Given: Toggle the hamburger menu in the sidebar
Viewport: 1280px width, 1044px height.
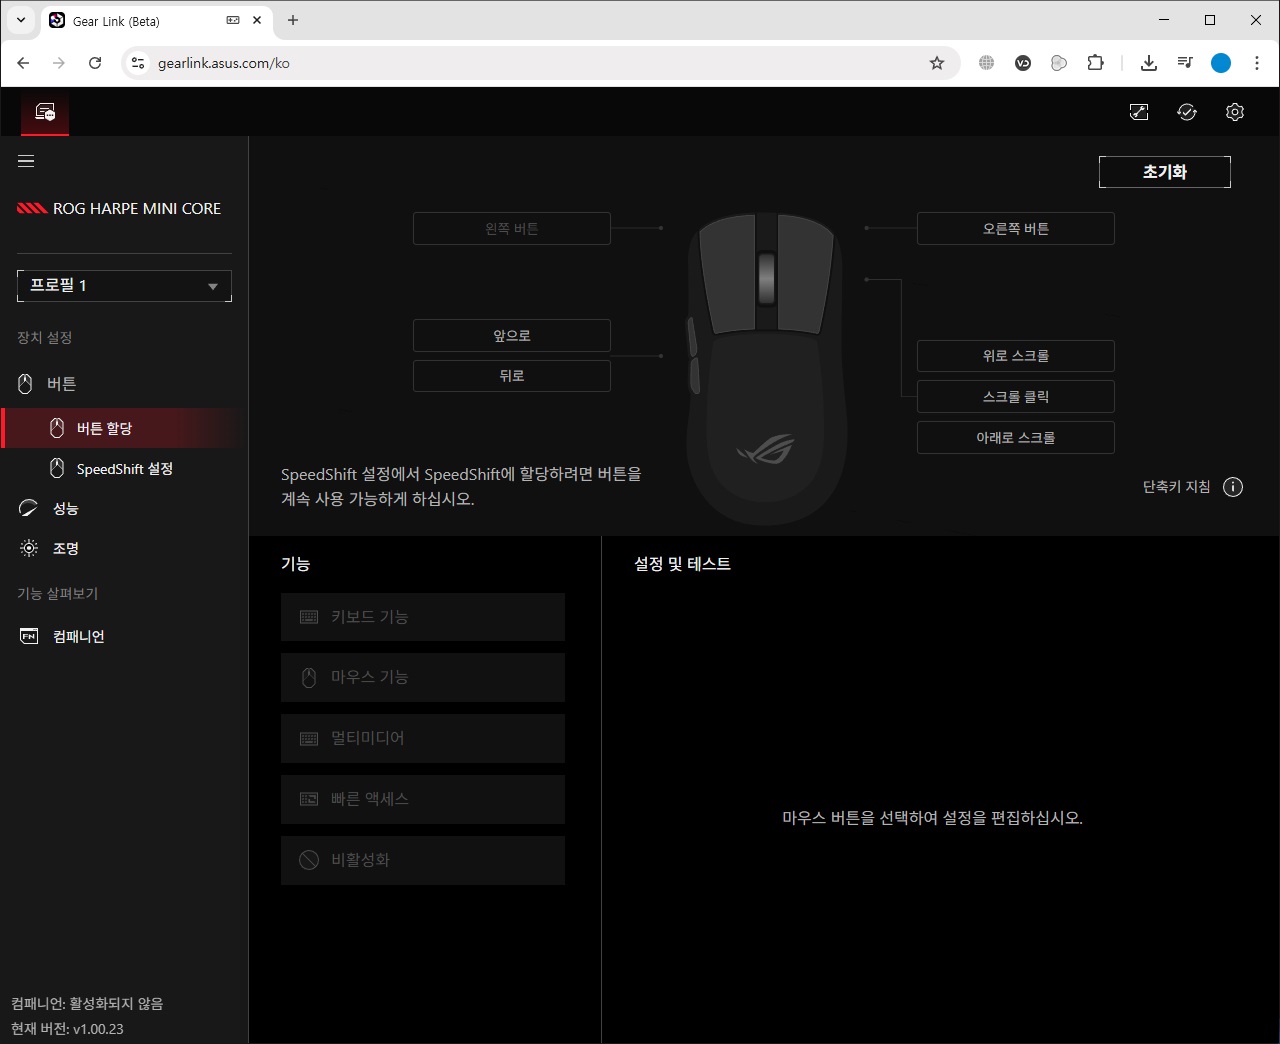Looking at the screenshot, I should click(26, 161).
